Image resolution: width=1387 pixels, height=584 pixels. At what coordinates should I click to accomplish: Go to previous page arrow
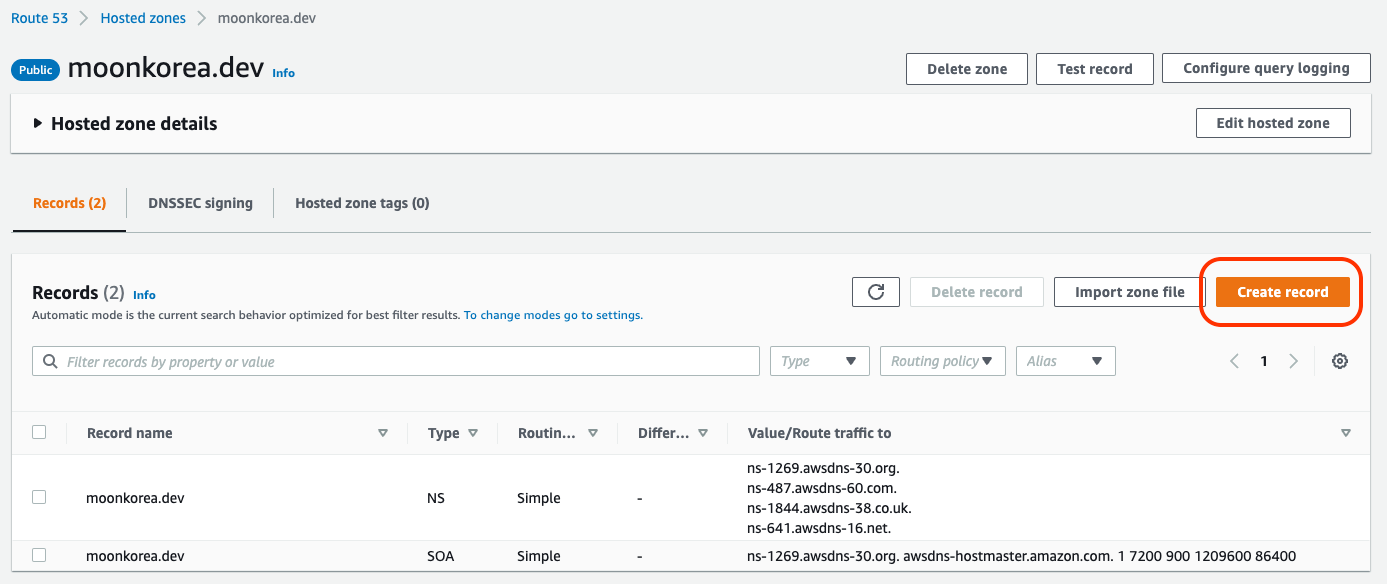coord(1235,361)
